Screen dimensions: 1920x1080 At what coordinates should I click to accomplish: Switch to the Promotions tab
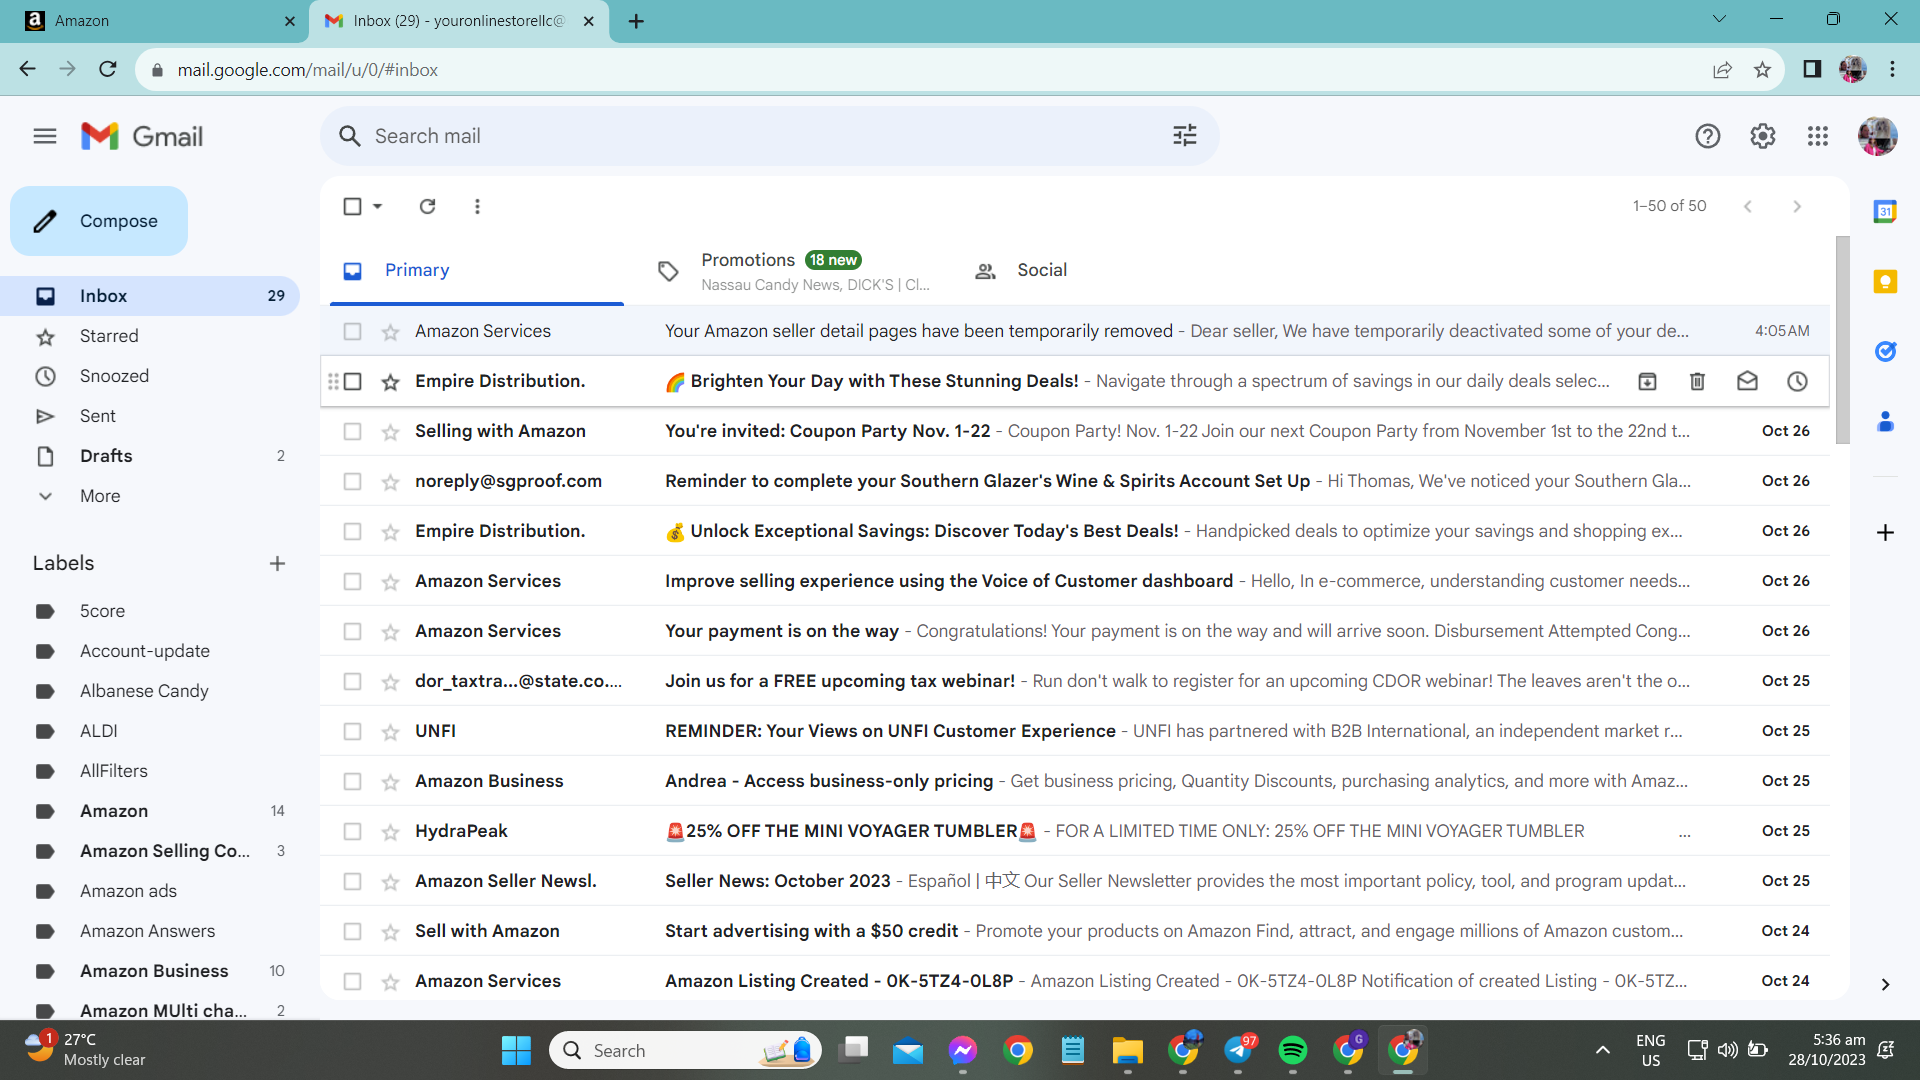(x=797, y=270)
